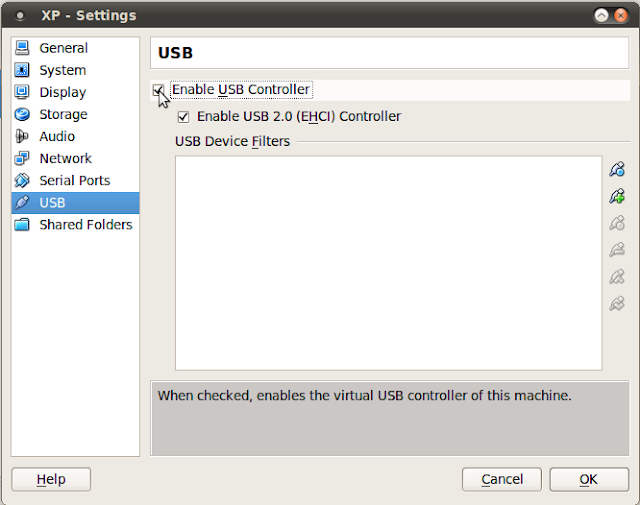This screenshot has height=505, width=640.
Task: Open Shared Folders settings
Action: coord(75,225)
